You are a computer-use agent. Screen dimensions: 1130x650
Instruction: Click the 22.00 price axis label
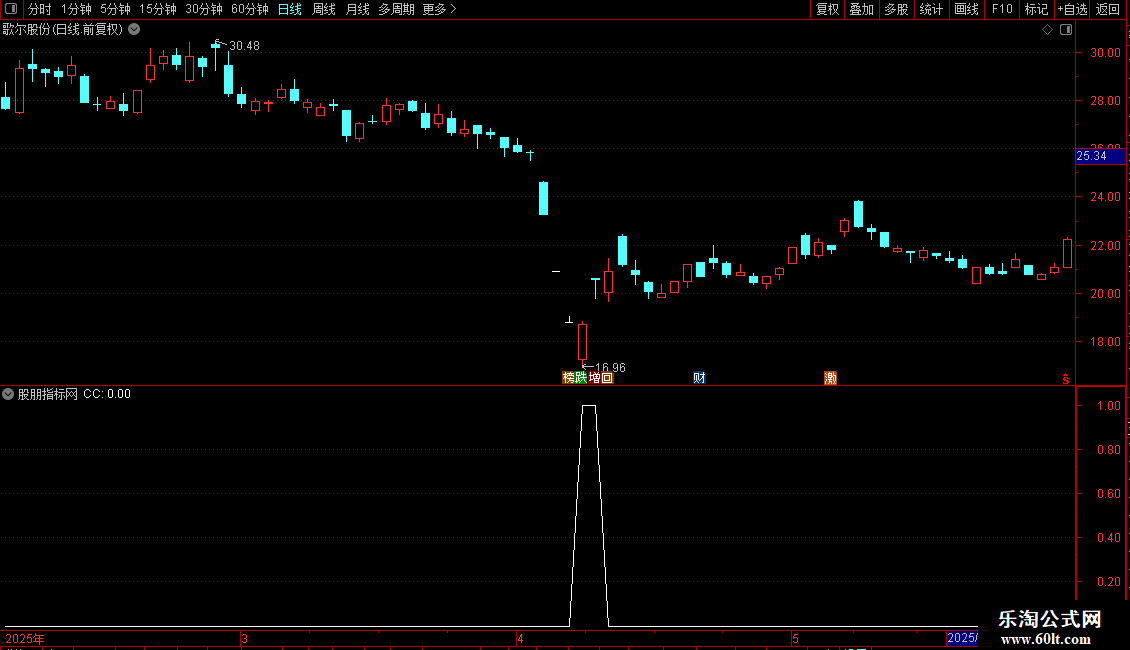1105,246
